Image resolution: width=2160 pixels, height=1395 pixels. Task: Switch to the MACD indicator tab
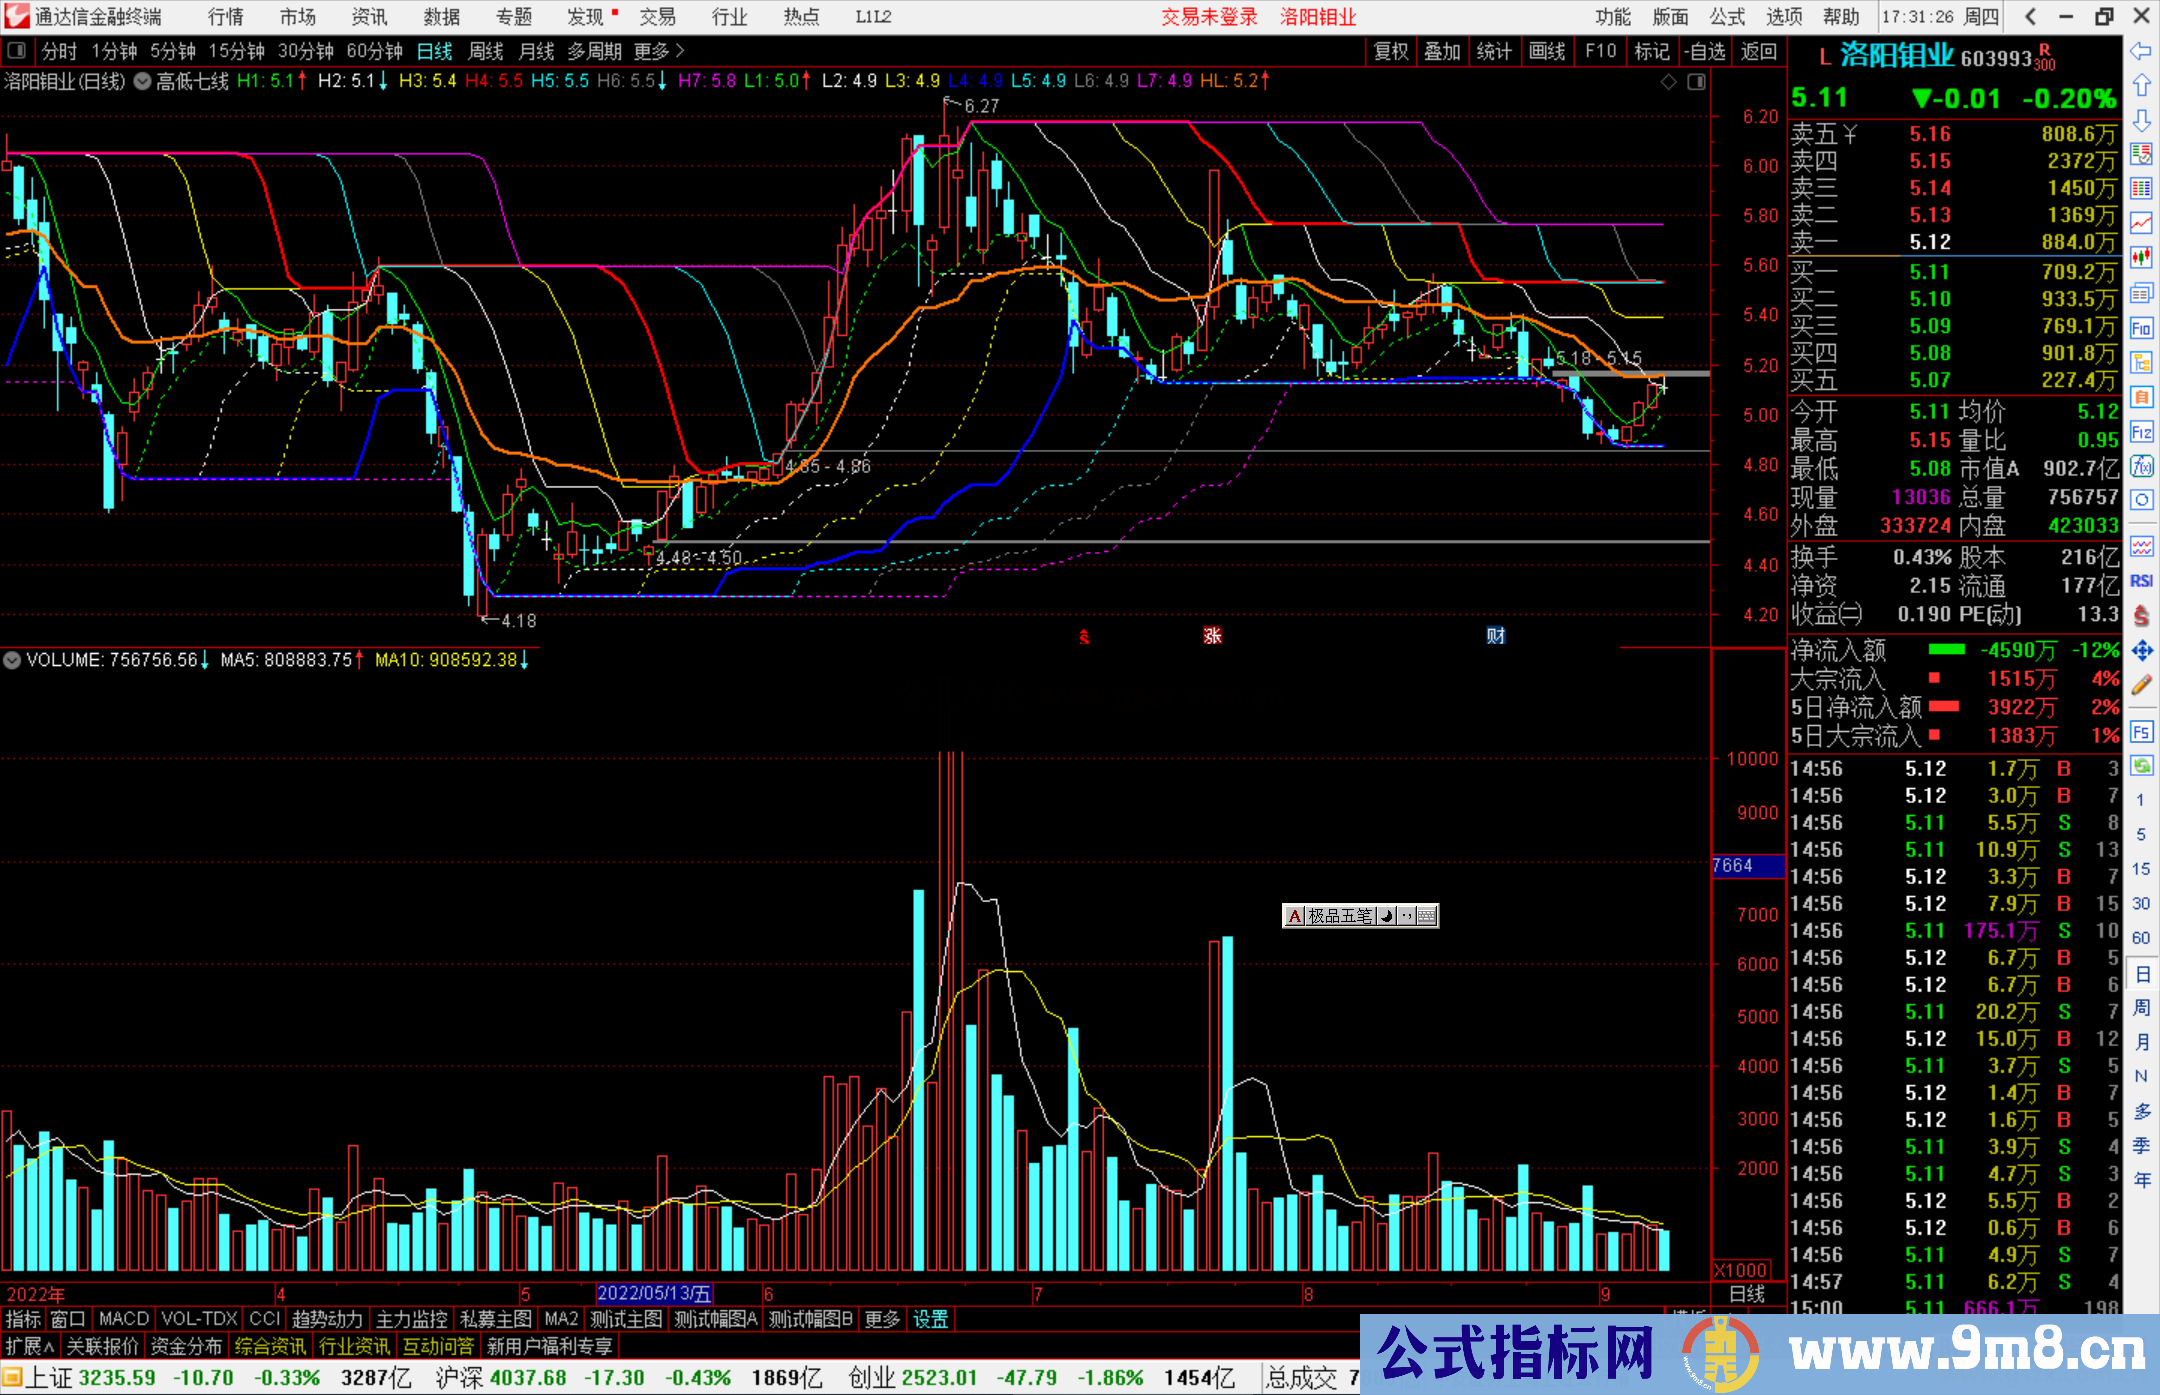coord(124,1319)
